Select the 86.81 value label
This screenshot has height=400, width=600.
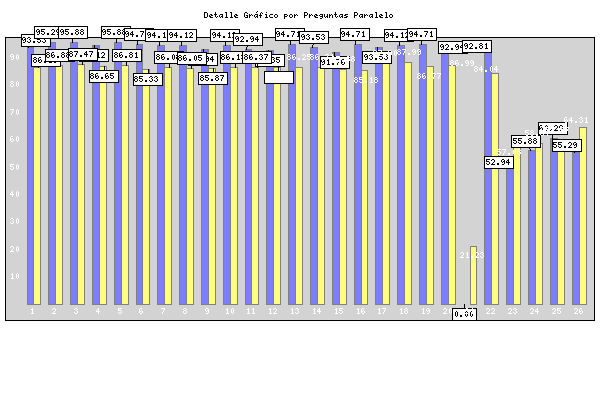(x=127, y=55)
